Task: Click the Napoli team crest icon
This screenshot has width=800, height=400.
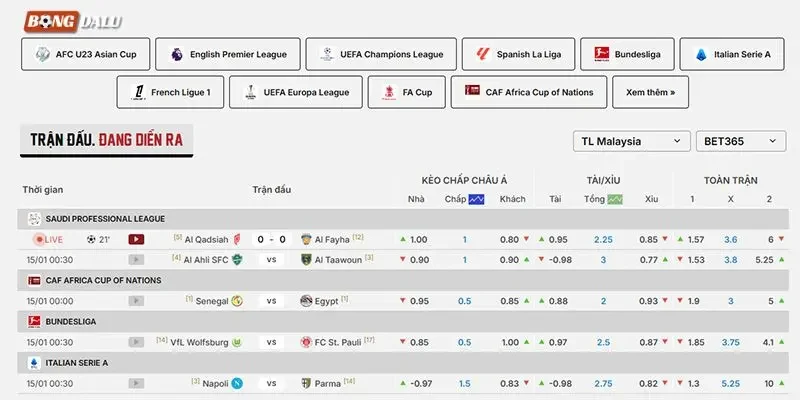Action: coord(237,384)
